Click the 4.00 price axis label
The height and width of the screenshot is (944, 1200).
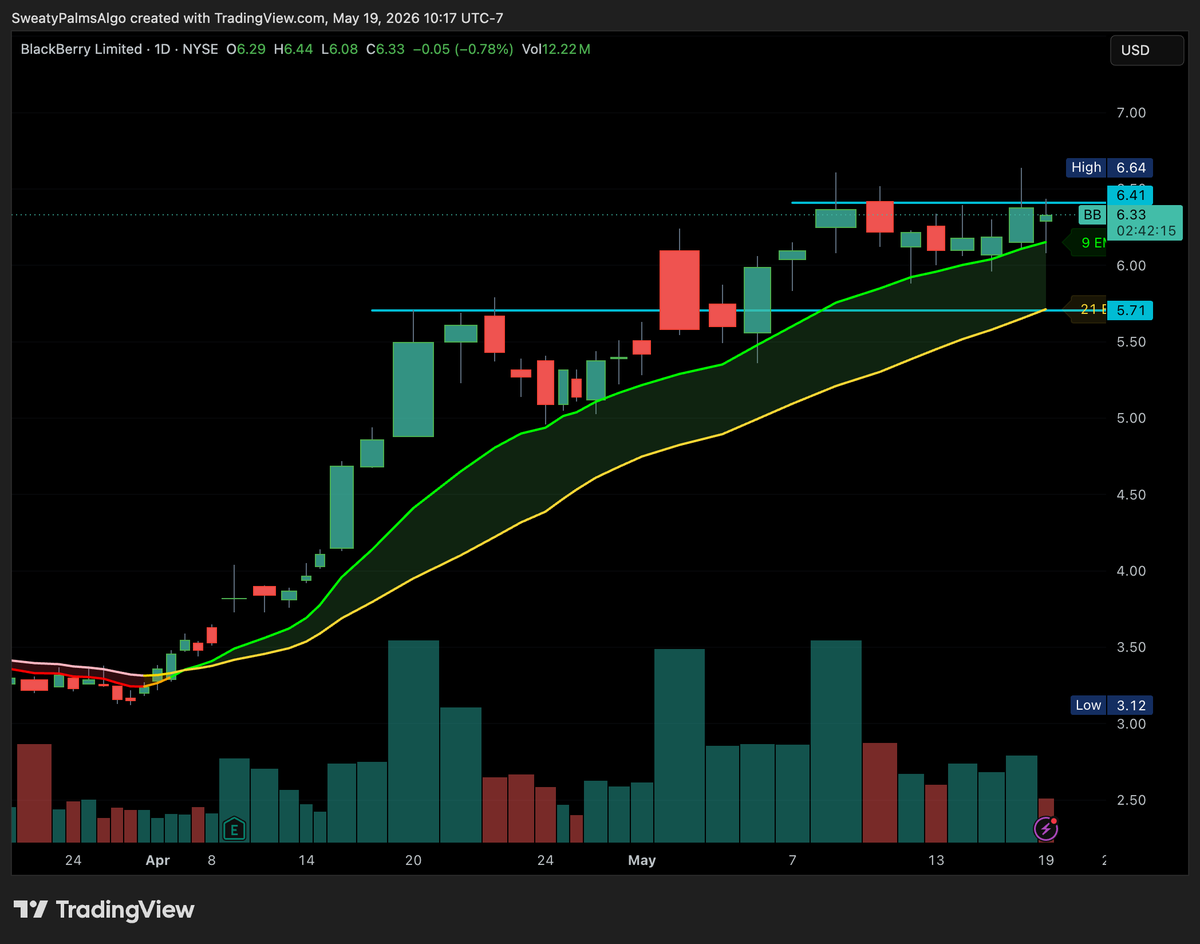pos(1131,571)
